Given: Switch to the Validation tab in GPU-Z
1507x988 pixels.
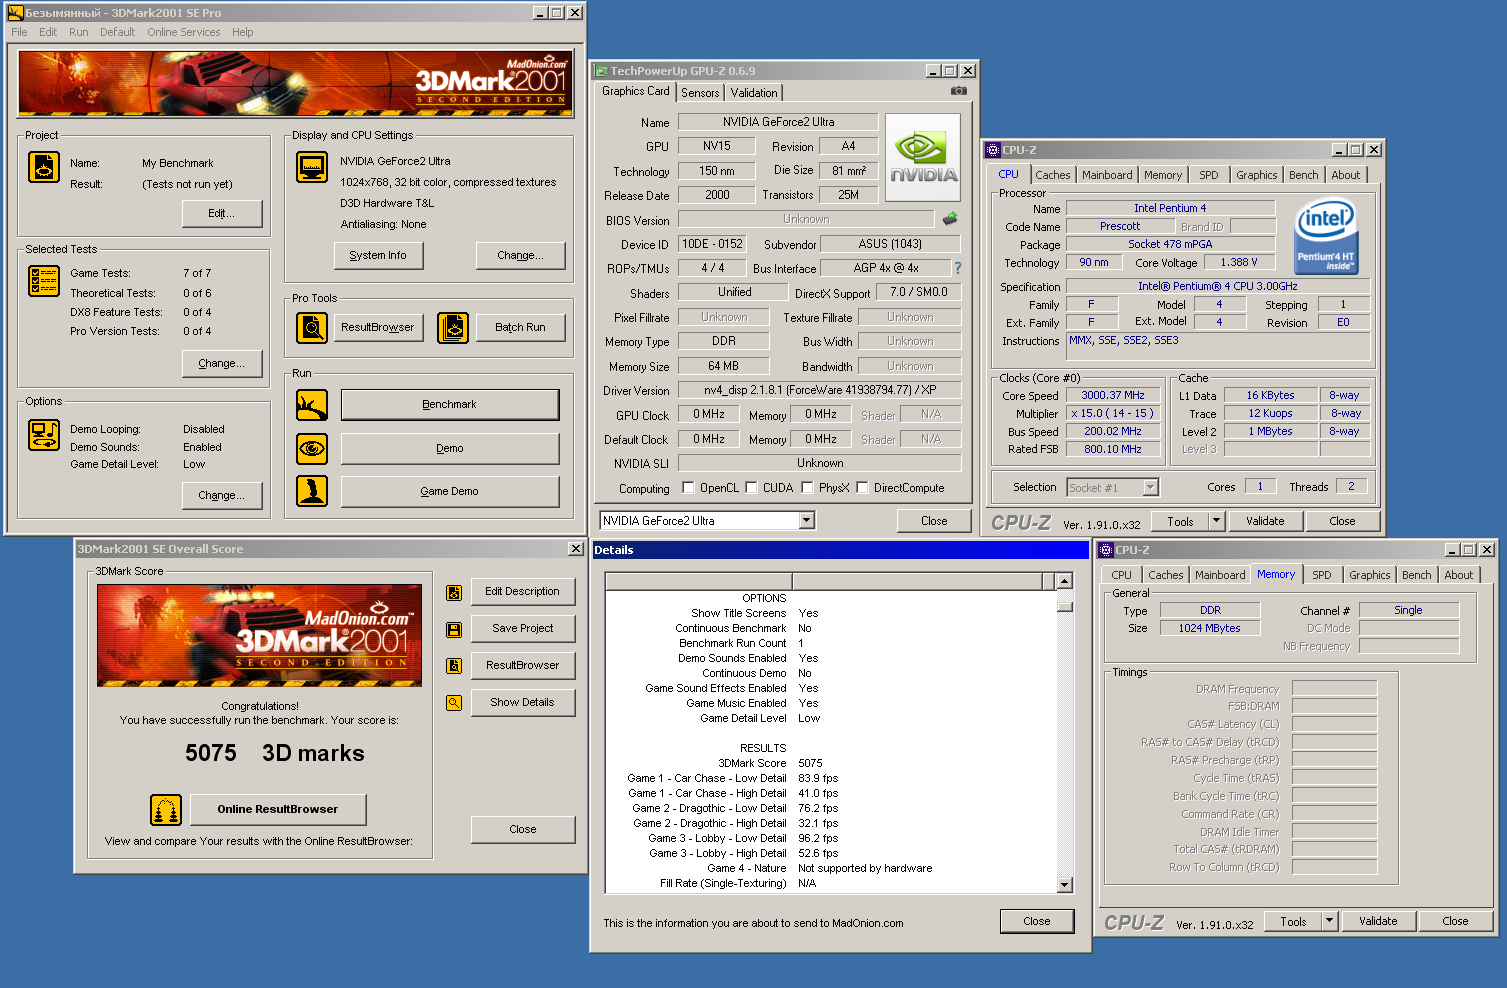Looking at the screenshot, I should pyautogui.click(x=754, y=93).
